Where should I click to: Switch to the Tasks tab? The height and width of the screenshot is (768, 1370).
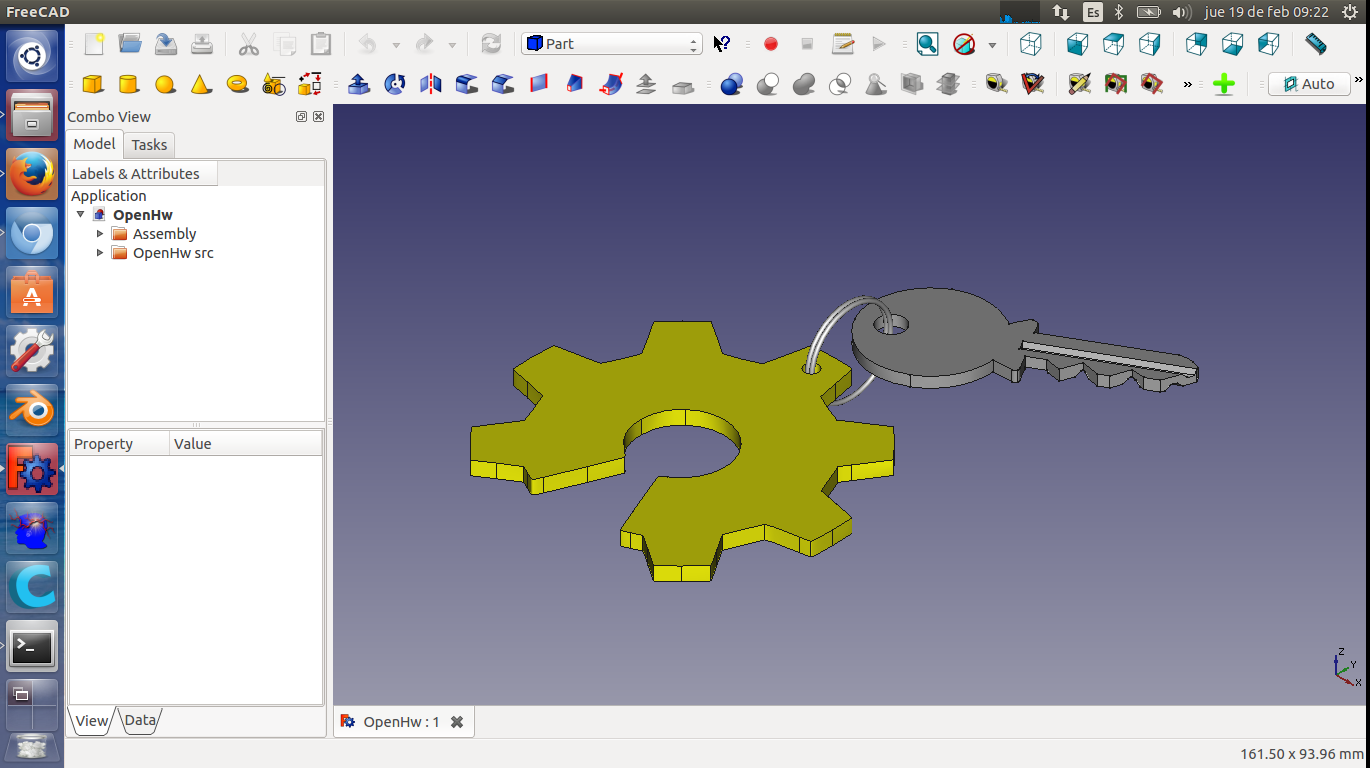[149, 145]
